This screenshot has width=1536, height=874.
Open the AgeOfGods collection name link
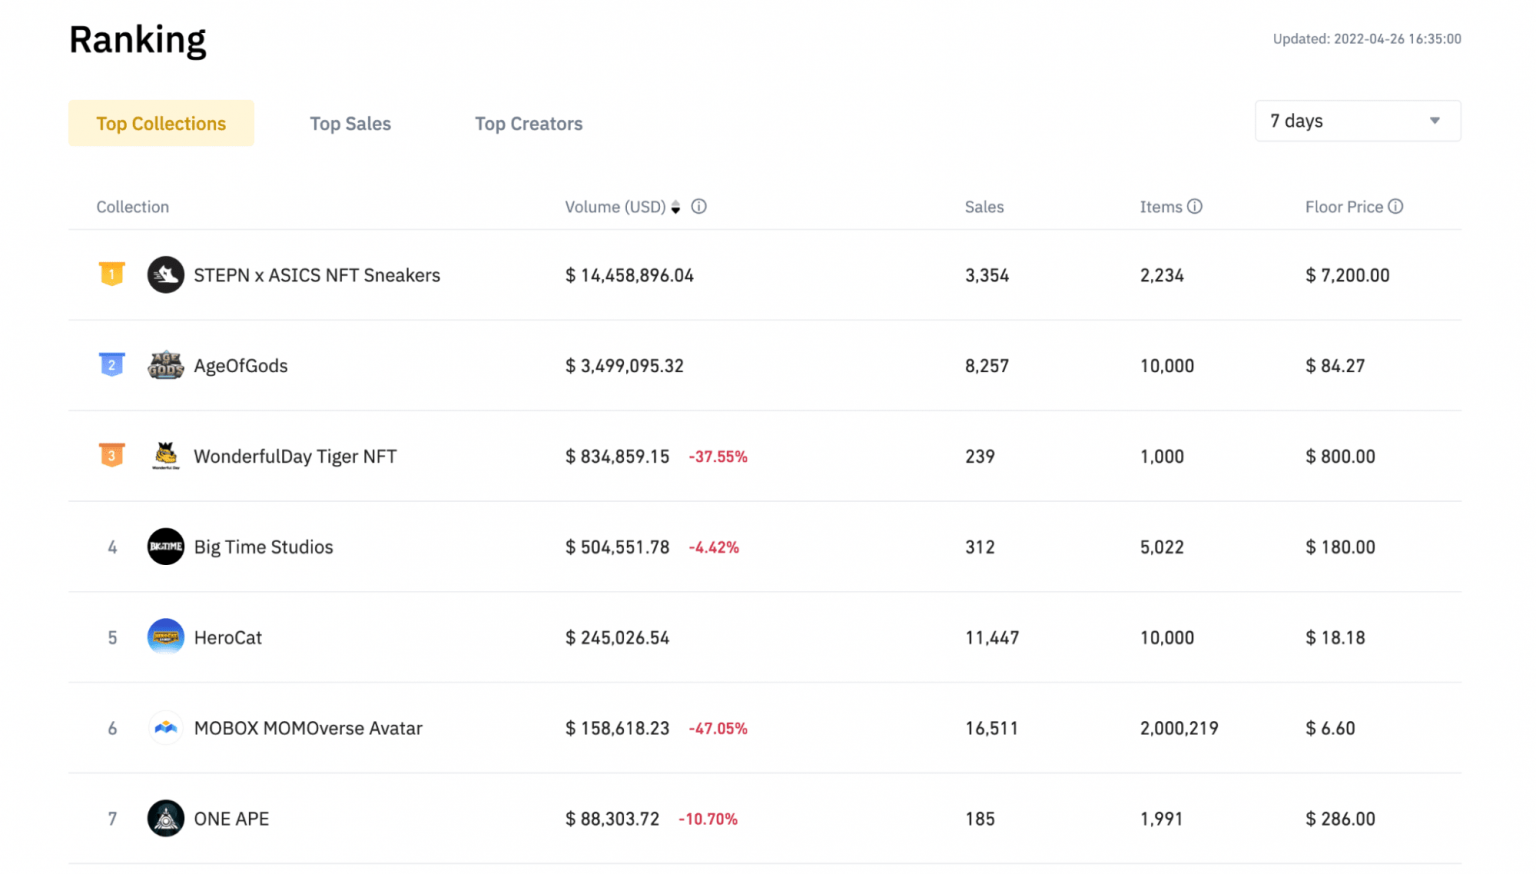point(241,366)
